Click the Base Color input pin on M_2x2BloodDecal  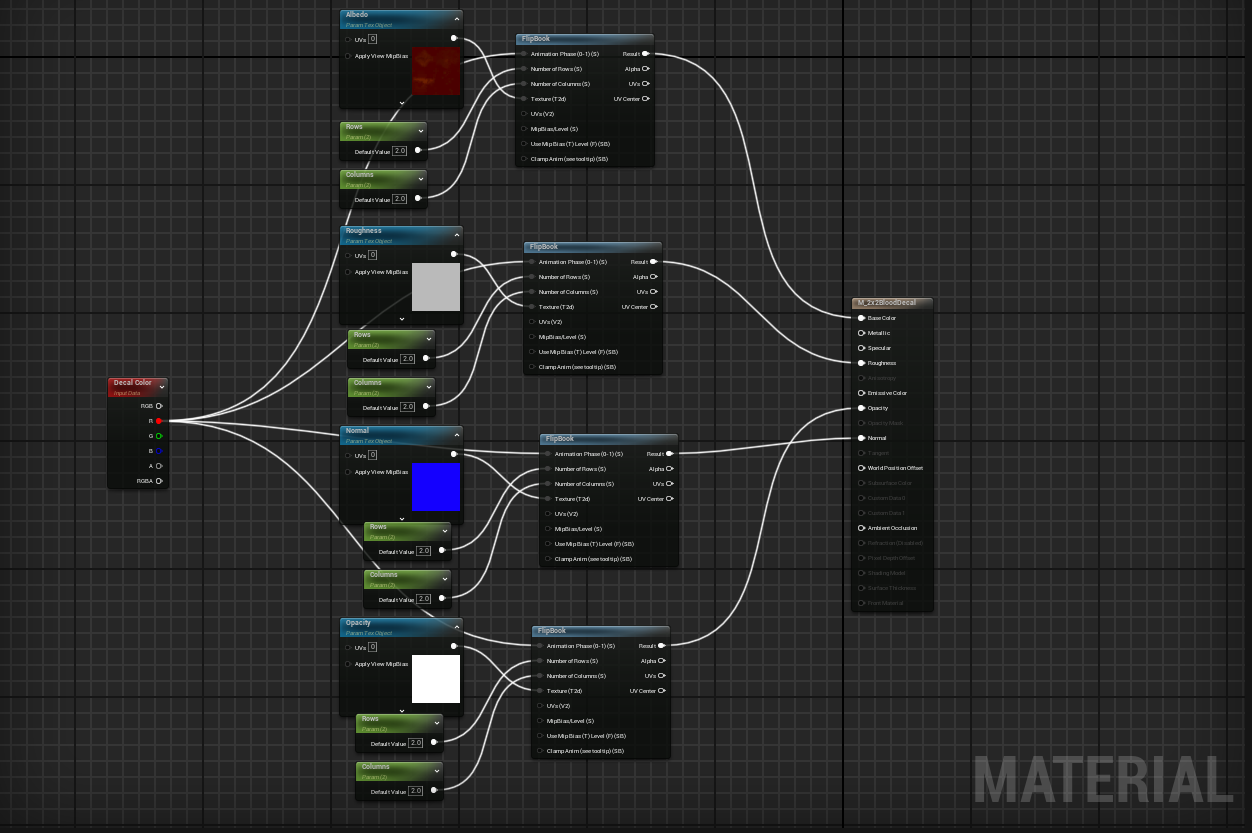coord(861,318)
